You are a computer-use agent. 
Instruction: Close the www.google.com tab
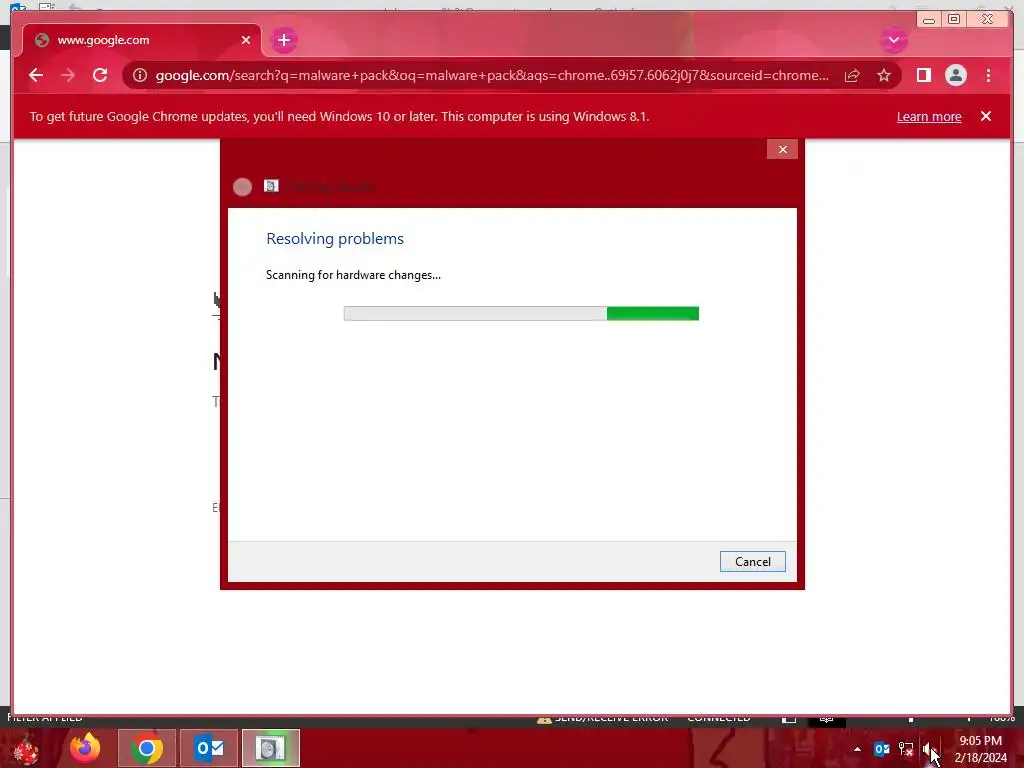click(x=246, y=40)
